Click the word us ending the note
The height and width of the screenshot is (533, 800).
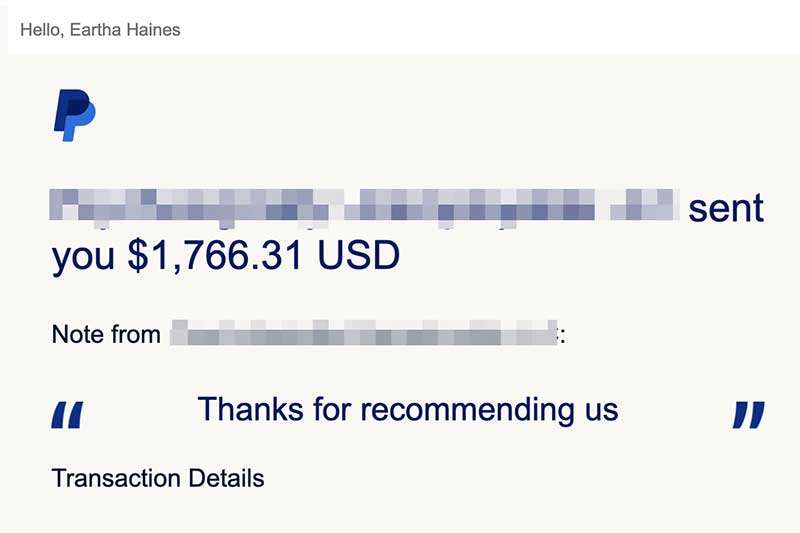[x=602, y=412]
